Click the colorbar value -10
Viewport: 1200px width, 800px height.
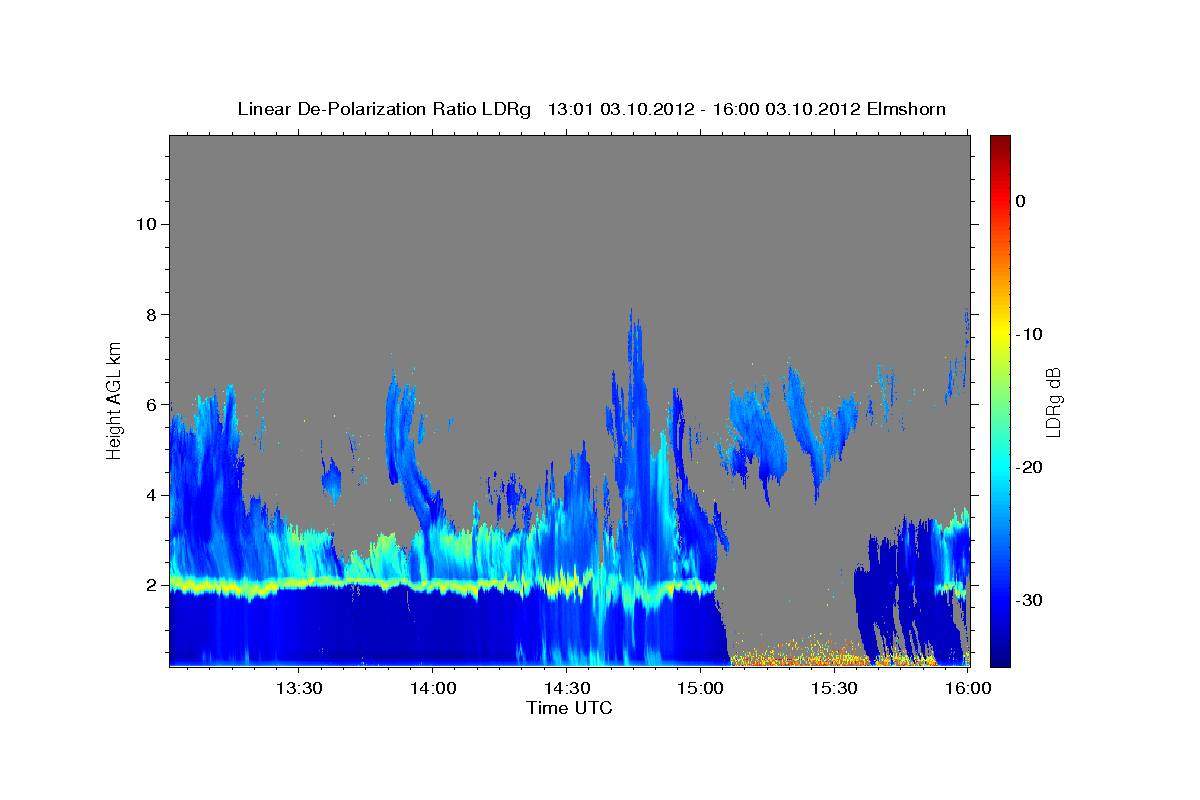coord(1029,334)
